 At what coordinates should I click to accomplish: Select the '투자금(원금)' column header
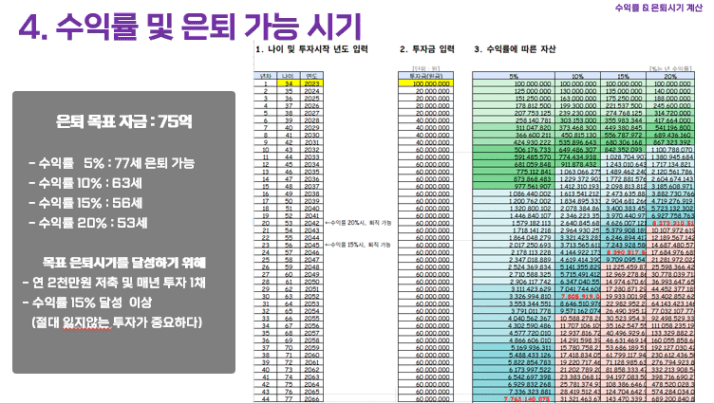(x=426, y=76)
